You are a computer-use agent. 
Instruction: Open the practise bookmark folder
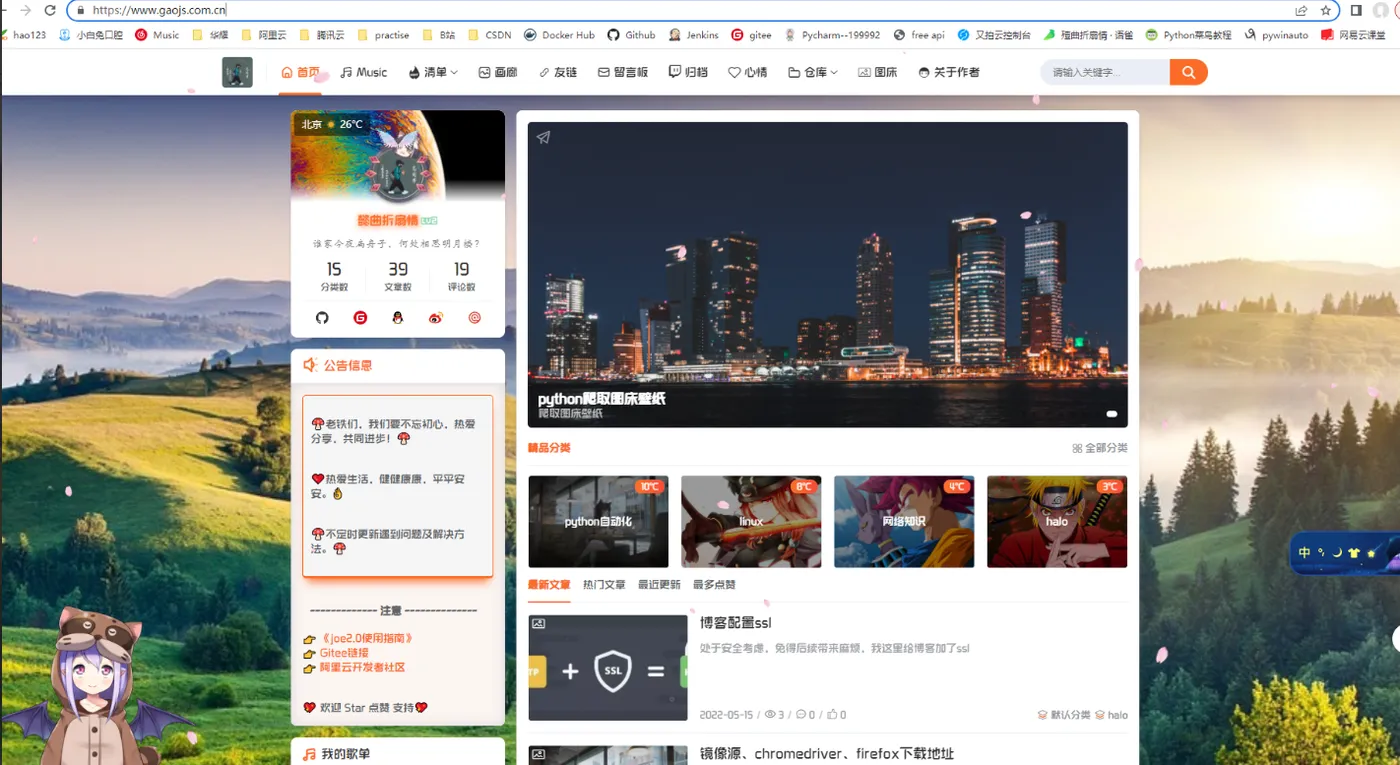click(x=383, y=35)
